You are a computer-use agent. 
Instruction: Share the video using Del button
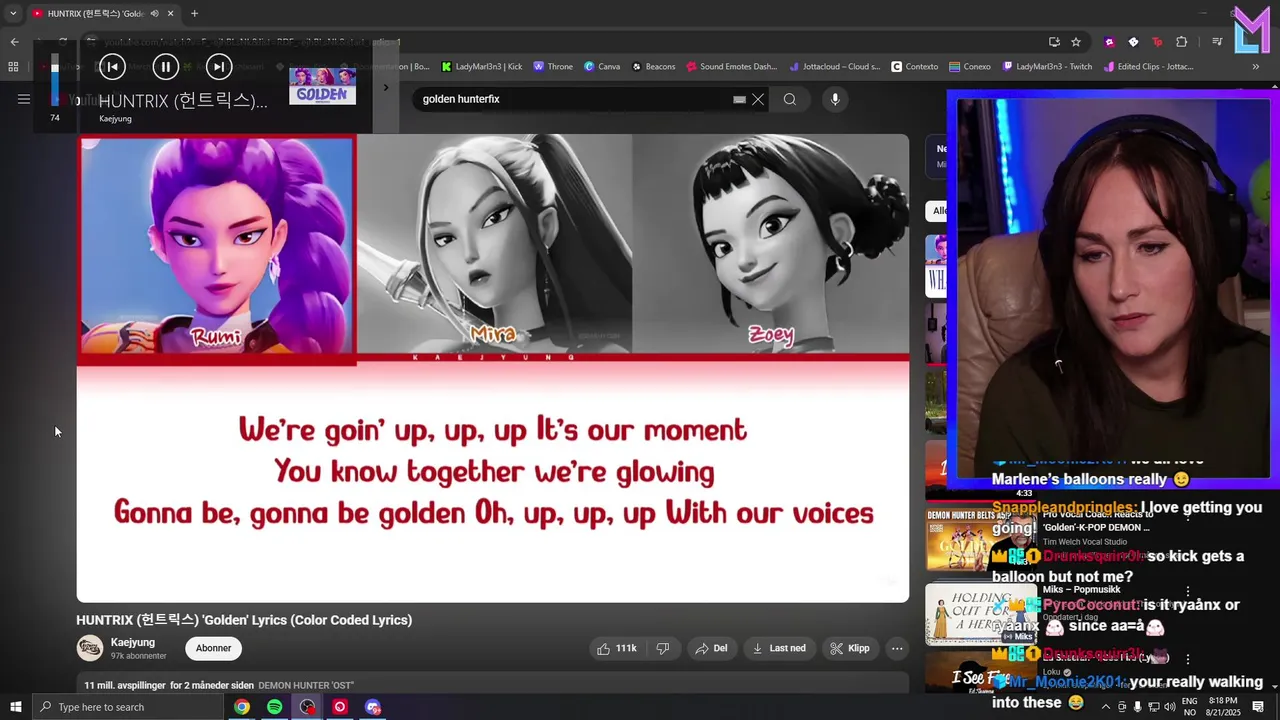pos(711,648)
